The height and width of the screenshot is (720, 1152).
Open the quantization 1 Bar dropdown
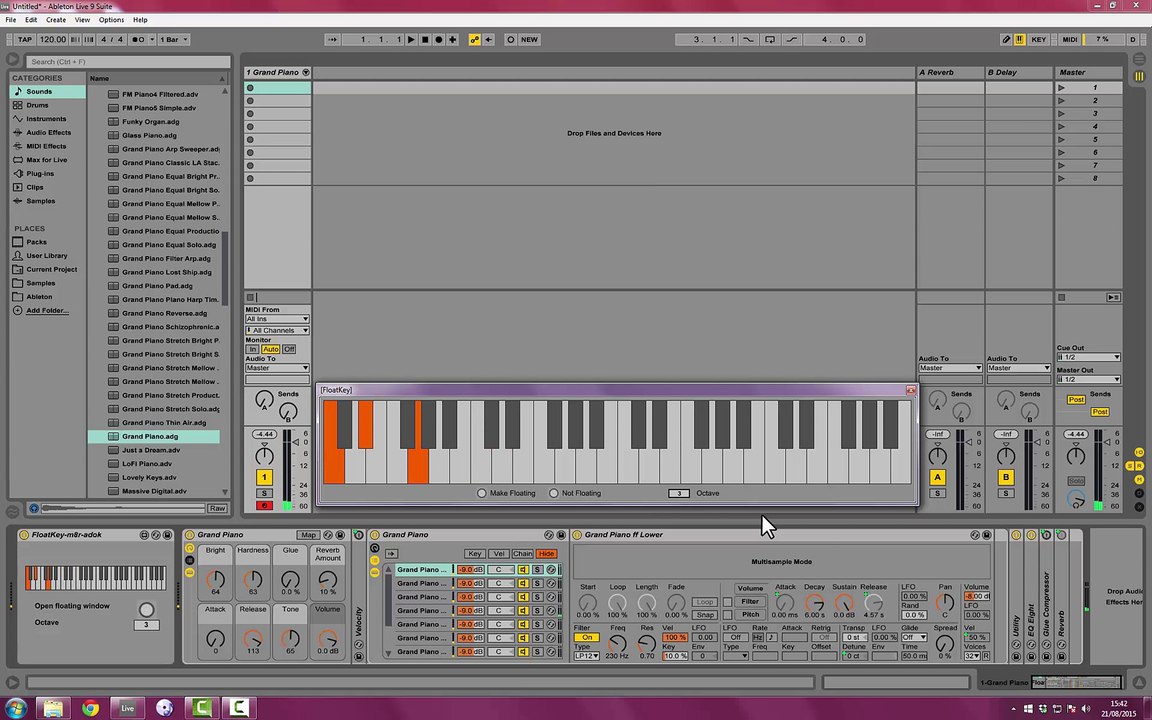[x=174, y=40]
